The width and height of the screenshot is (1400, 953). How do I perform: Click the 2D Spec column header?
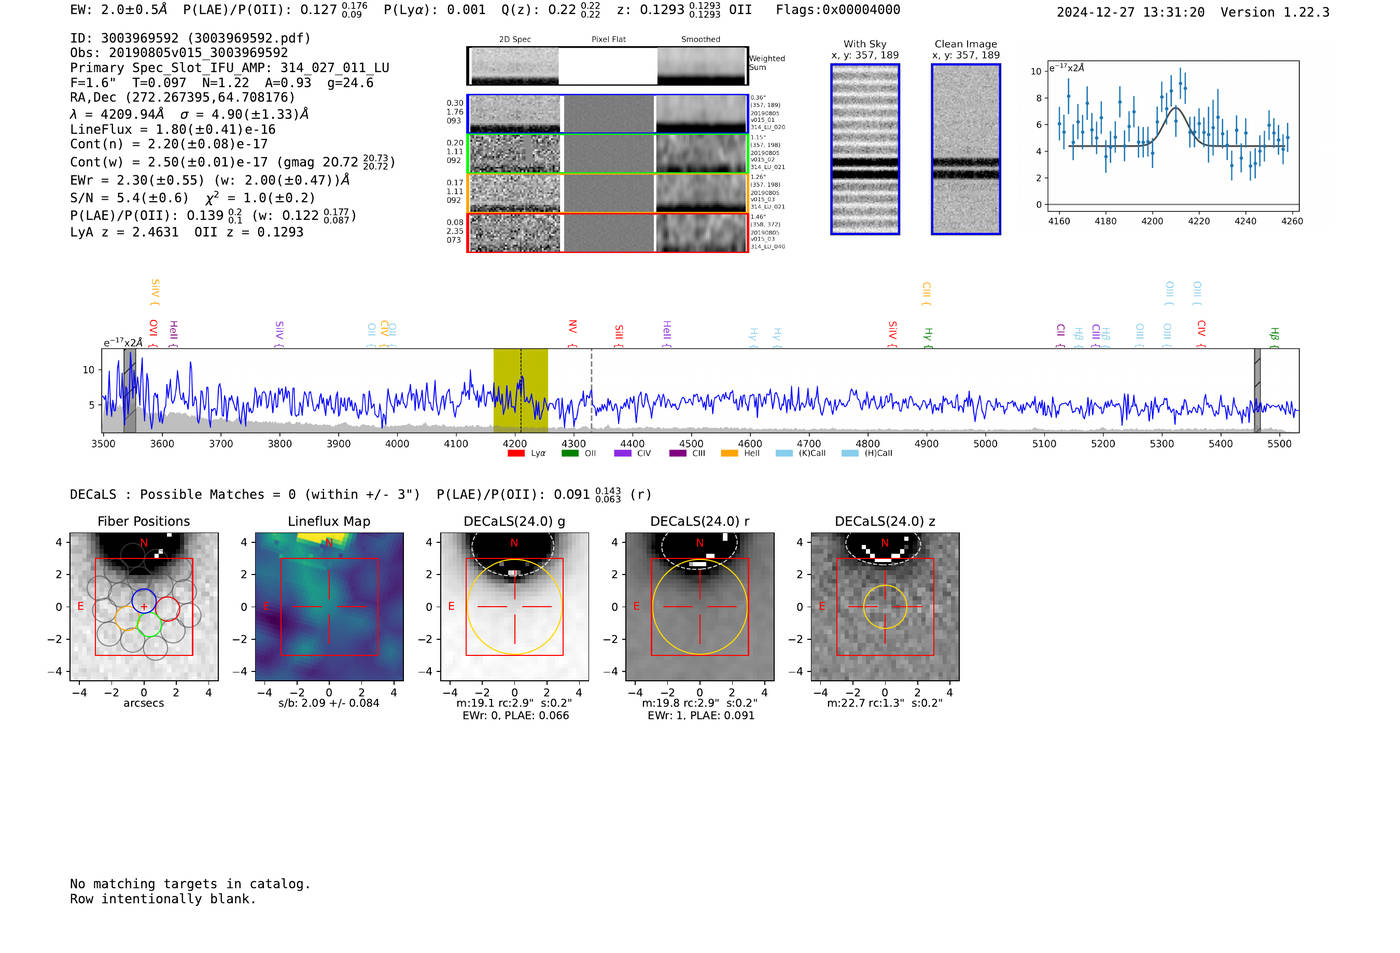515,40
